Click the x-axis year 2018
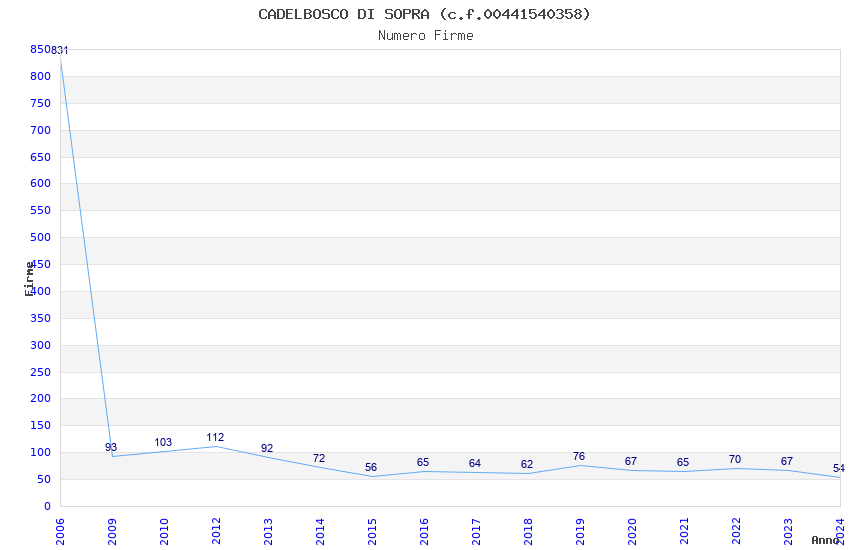The width and height of the screenshot is (850, 550). pyautogui.click(x=529, y=532)
